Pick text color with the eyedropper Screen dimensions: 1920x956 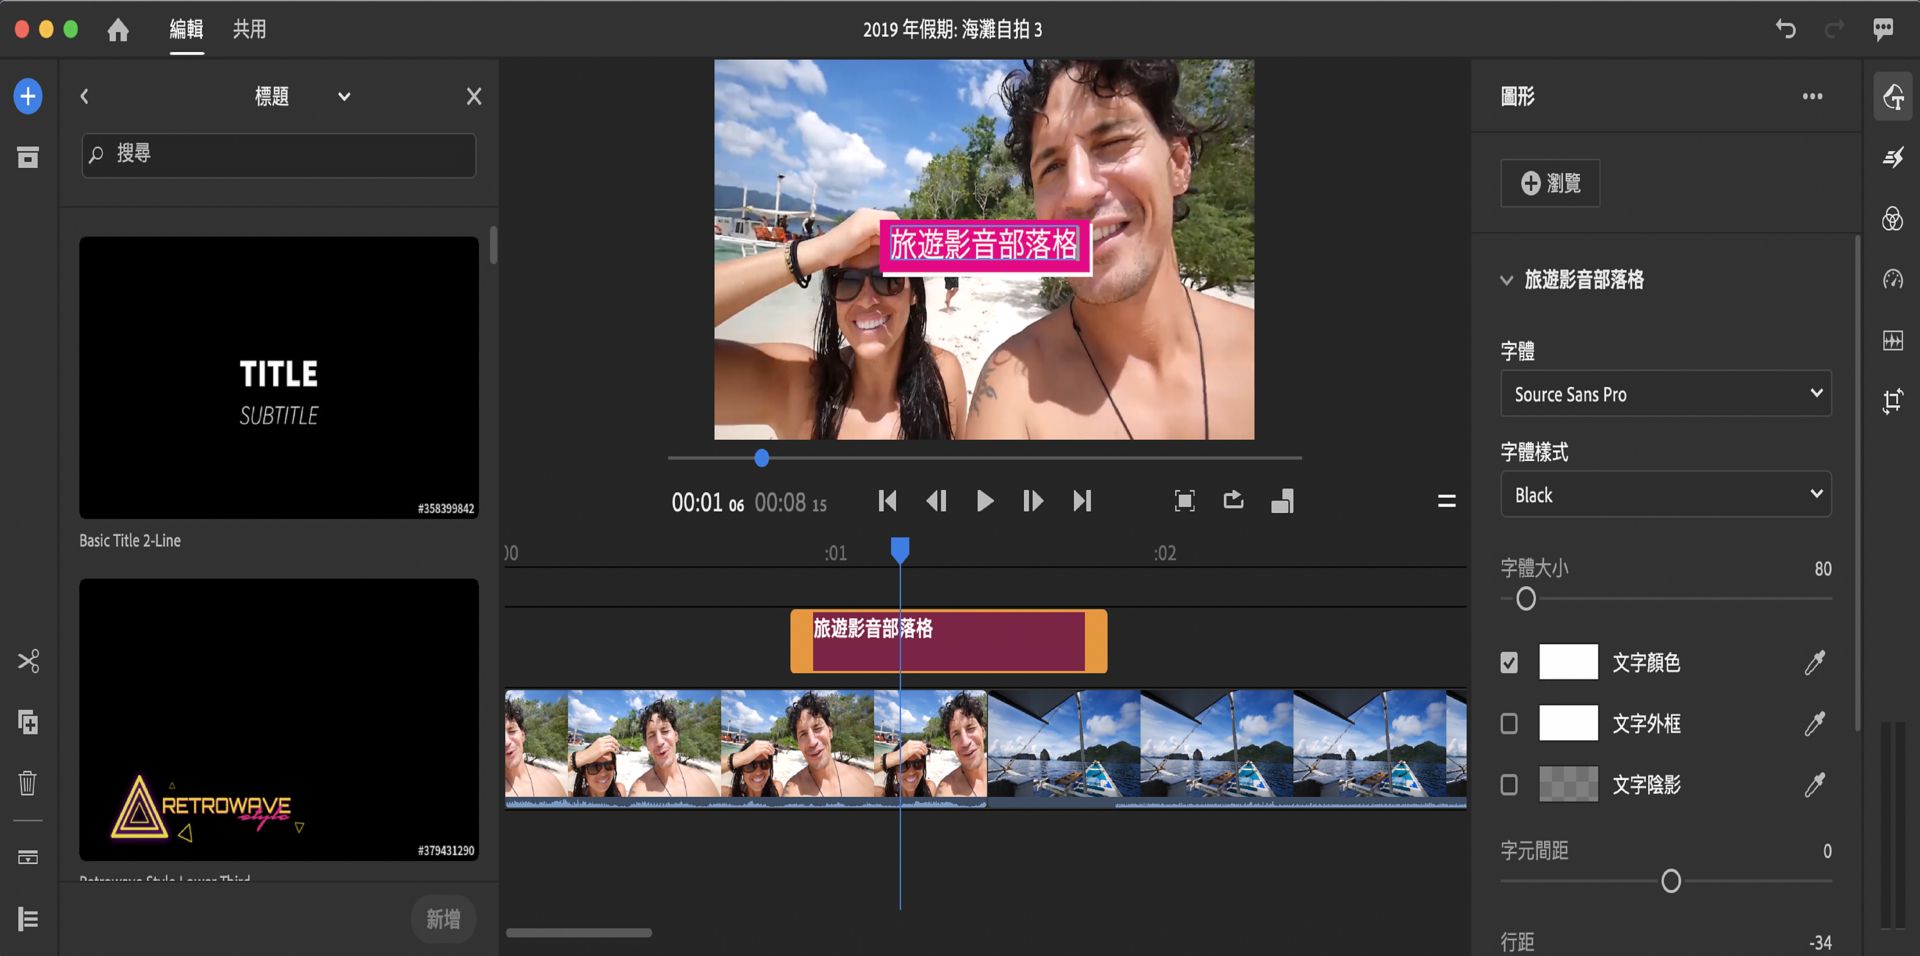click(x=1815, y=662)
